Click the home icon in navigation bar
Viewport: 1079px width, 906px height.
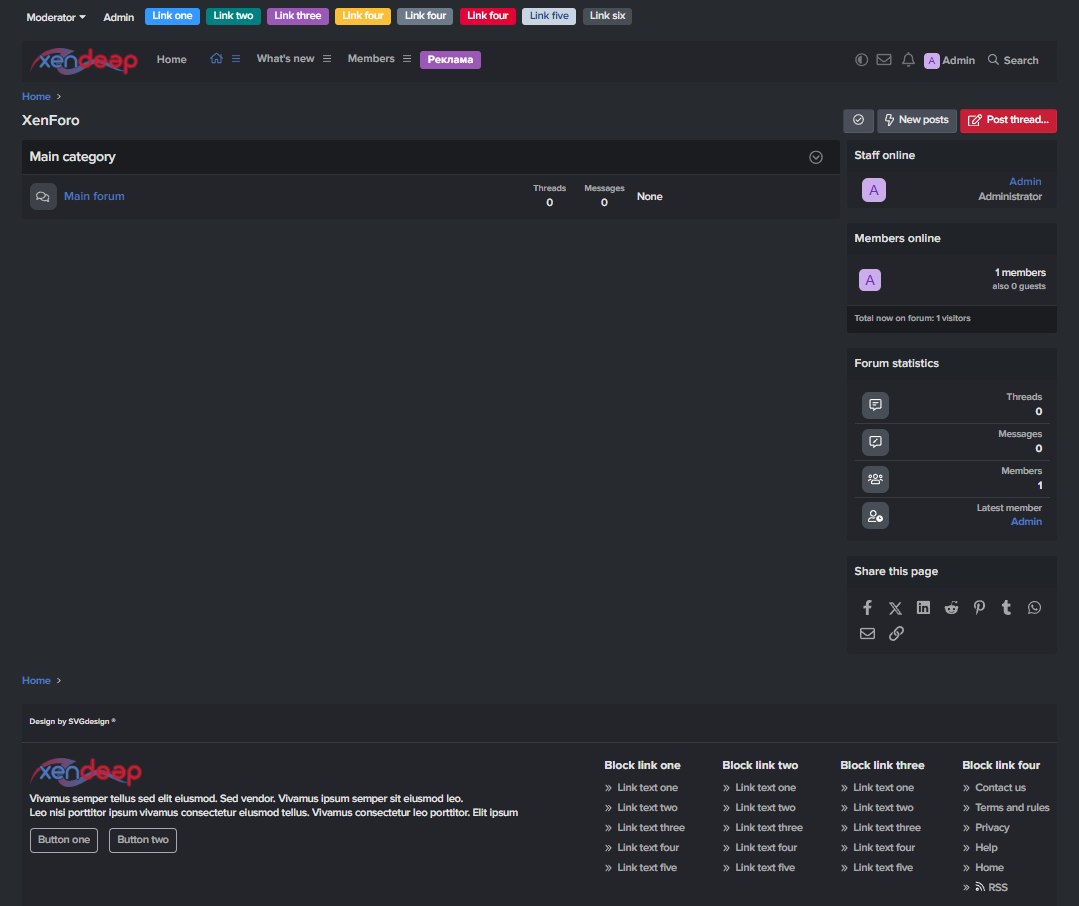tap(216, 59)
